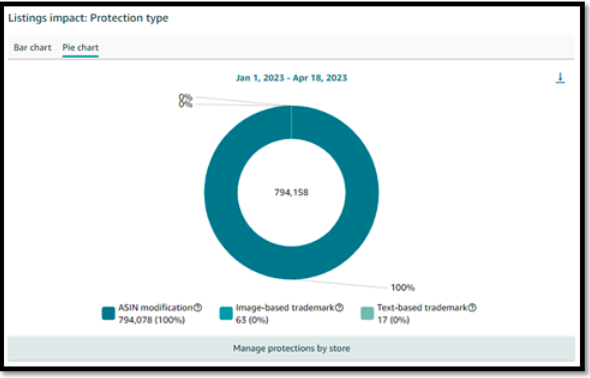Click the 63 (0%) legend value
The height and width of the screenshot is (378, 590).
point(252,320)
